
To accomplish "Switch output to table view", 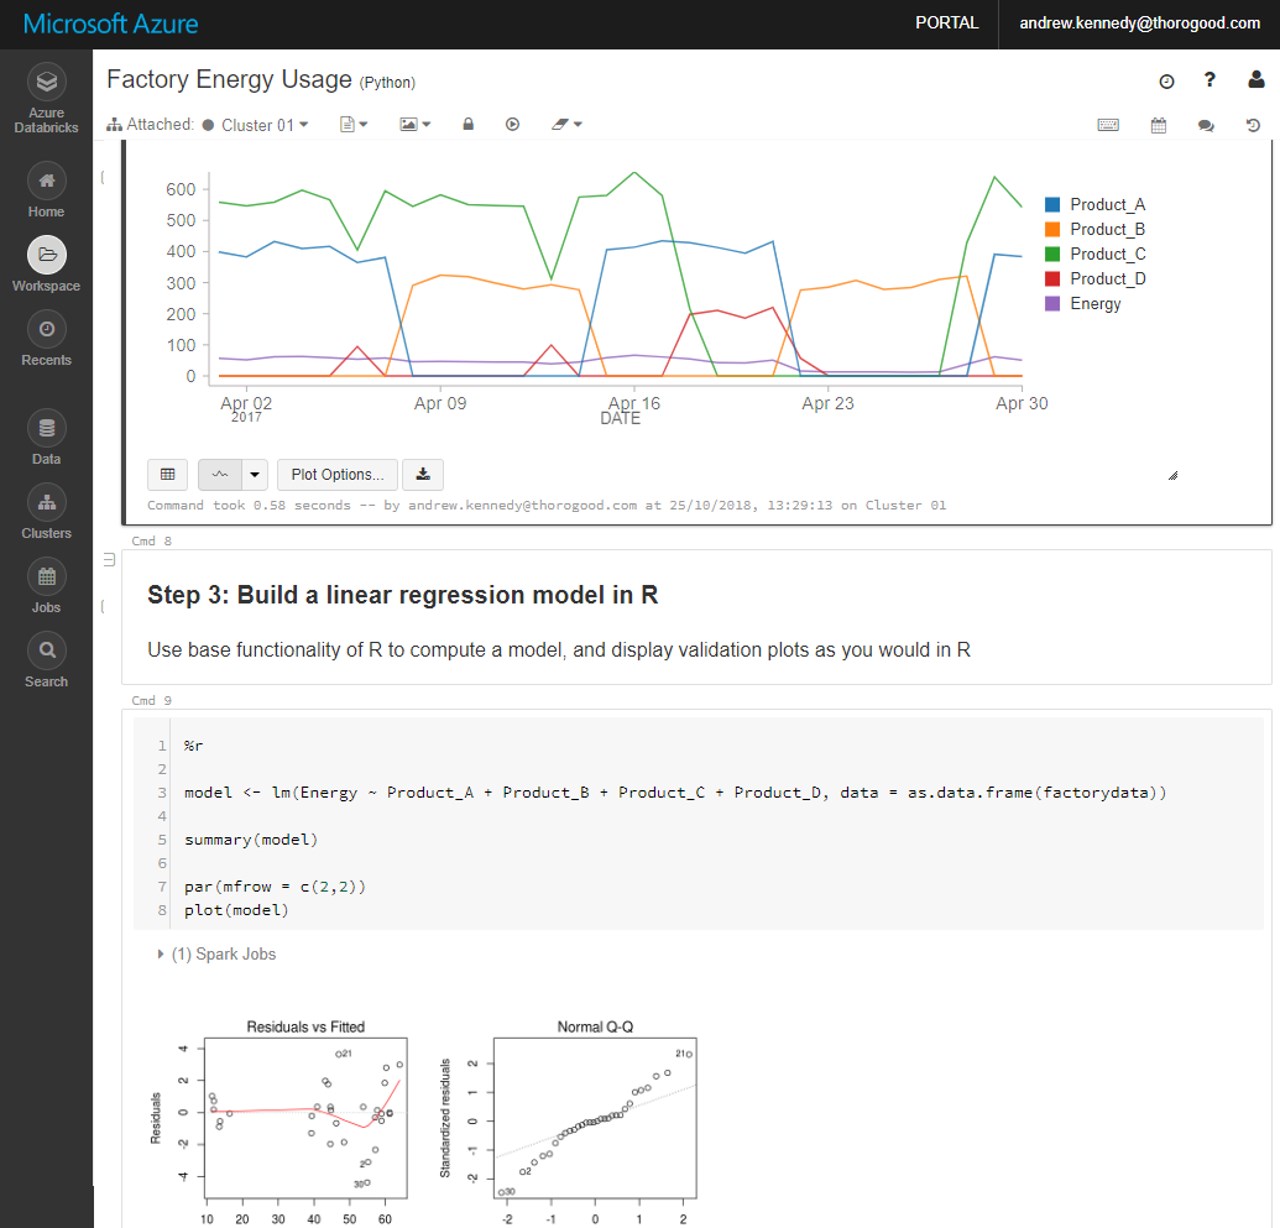I will pos(168,474).
